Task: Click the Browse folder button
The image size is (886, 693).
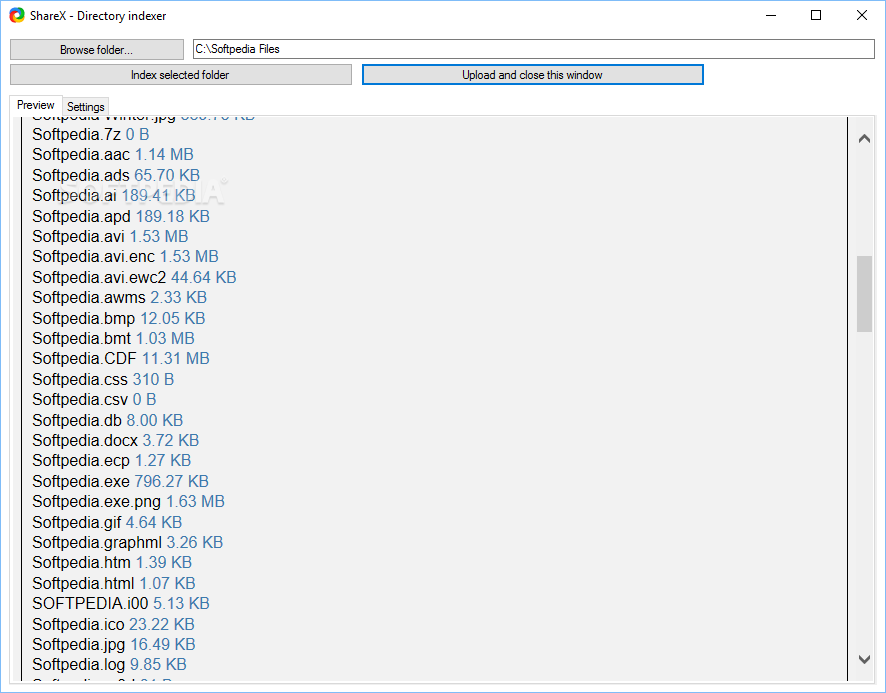Action: (x=97, y=50)
